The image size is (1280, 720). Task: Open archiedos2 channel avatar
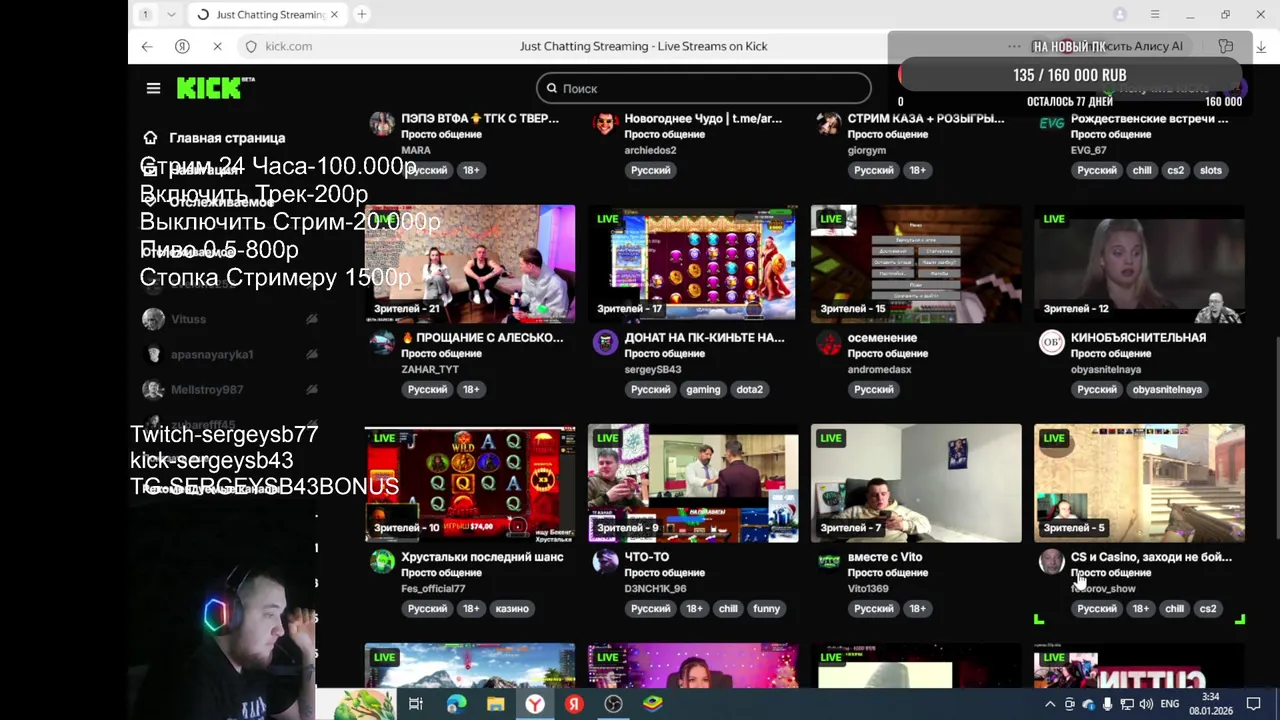(605, 124)
